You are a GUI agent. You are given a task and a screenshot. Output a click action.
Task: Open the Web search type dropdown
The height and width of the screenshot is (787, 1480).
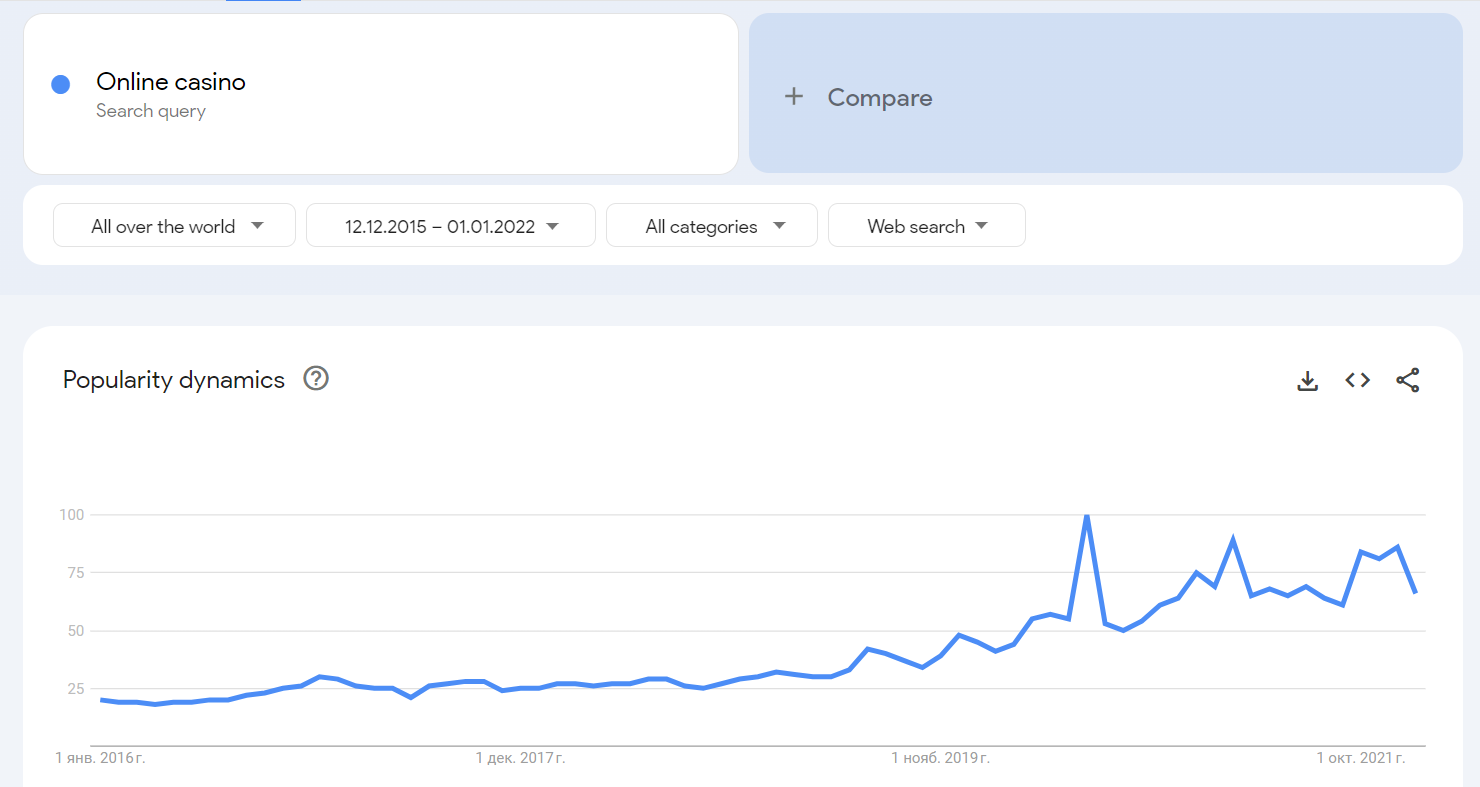point(926,225)
